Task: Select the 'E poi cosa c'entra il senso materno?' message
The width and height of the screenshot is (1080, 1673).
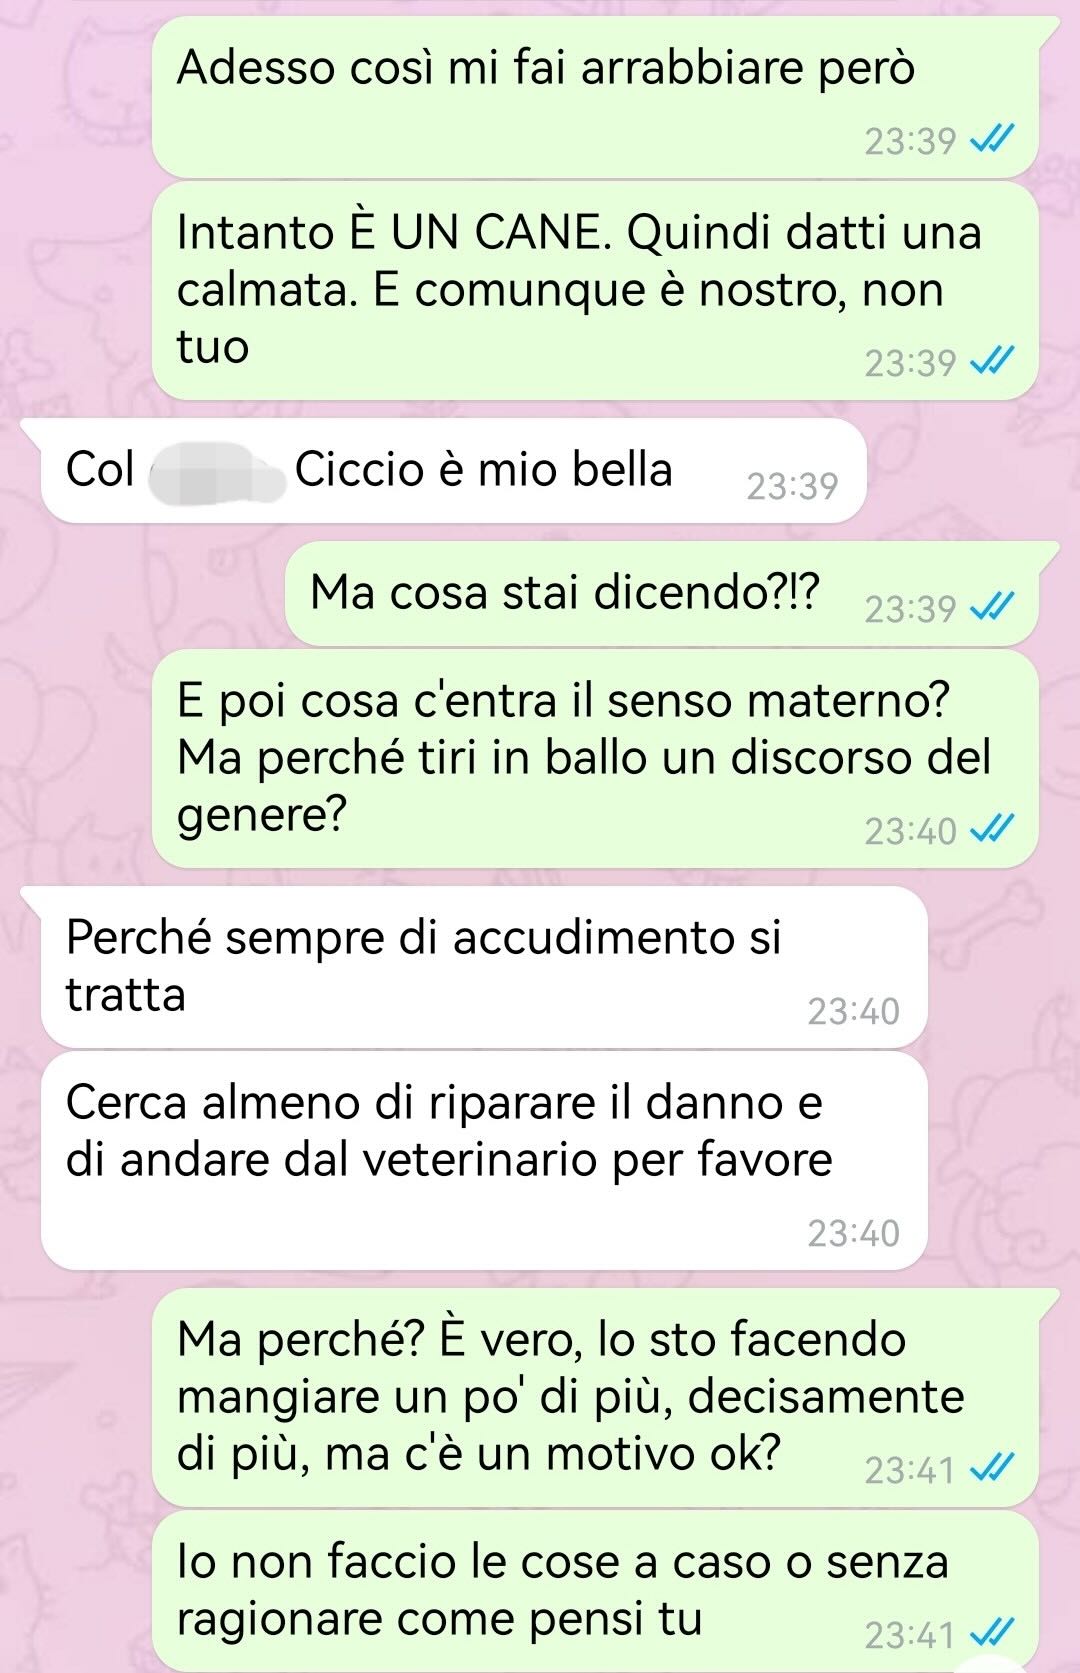Action: (x=595, y=758)
